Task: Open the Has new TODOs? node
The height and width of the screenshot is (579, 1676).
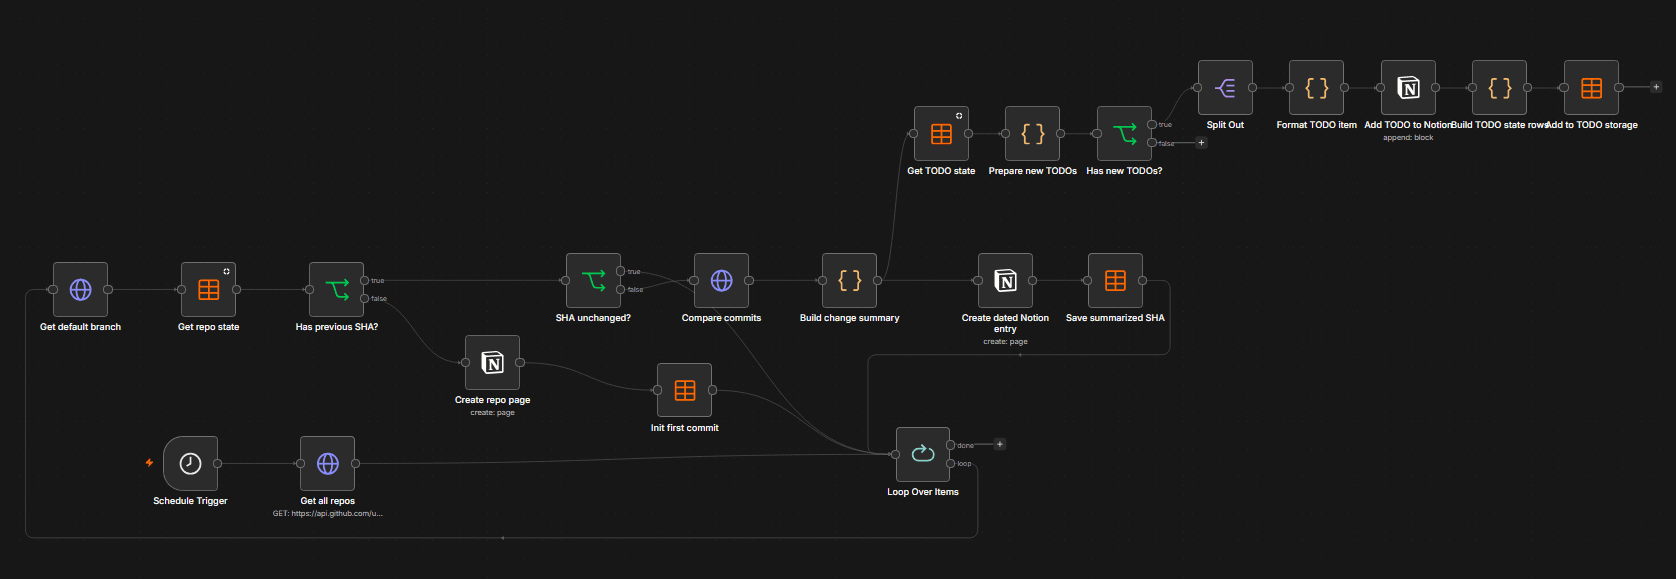Action: [x=1124, y=133]
